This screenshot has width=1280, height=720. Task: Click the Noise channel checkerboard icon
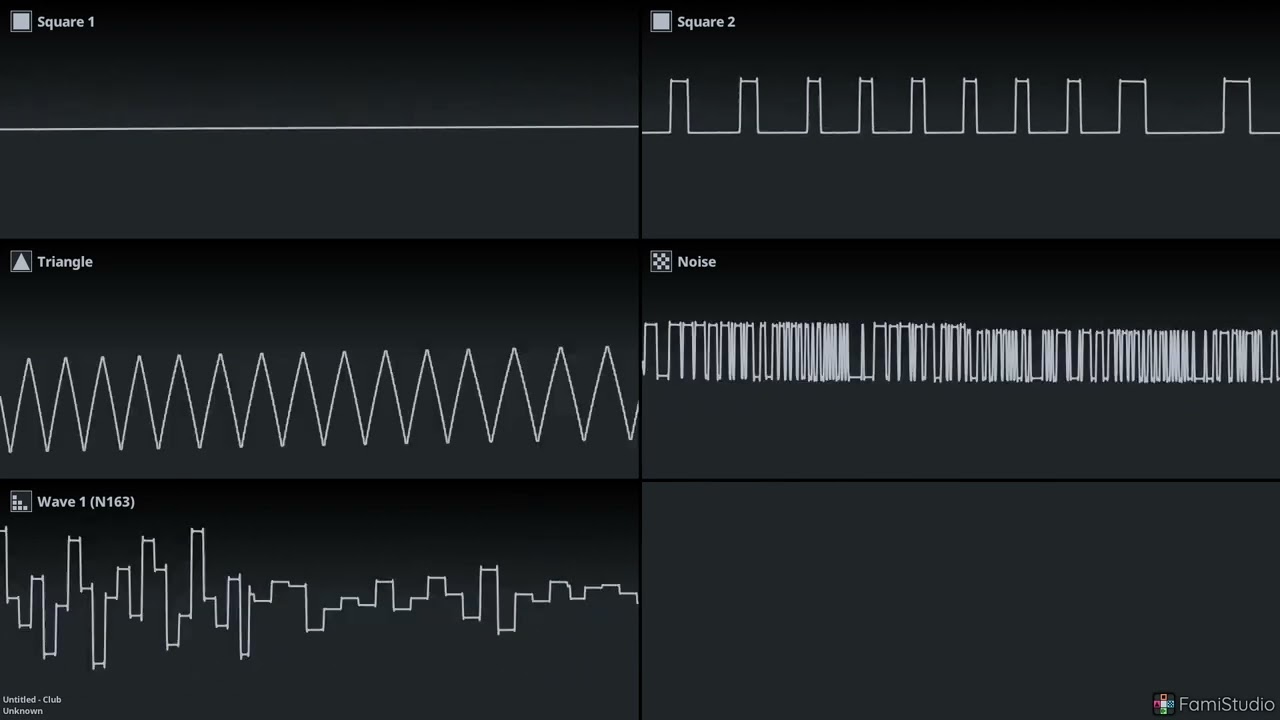click(x=661, y=262)
